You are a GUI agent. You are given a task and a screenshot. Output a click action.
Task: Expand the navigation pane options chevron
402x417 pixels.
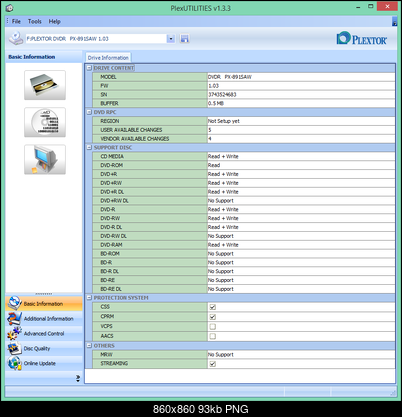point(78,378)
